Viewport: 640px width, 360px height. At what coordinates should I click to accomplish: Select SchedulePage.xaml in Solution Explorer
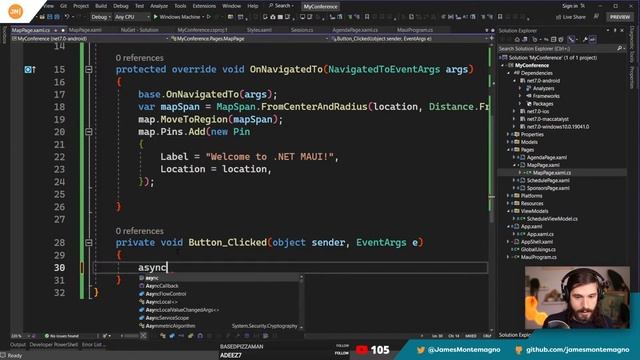(x=548, y=180)
